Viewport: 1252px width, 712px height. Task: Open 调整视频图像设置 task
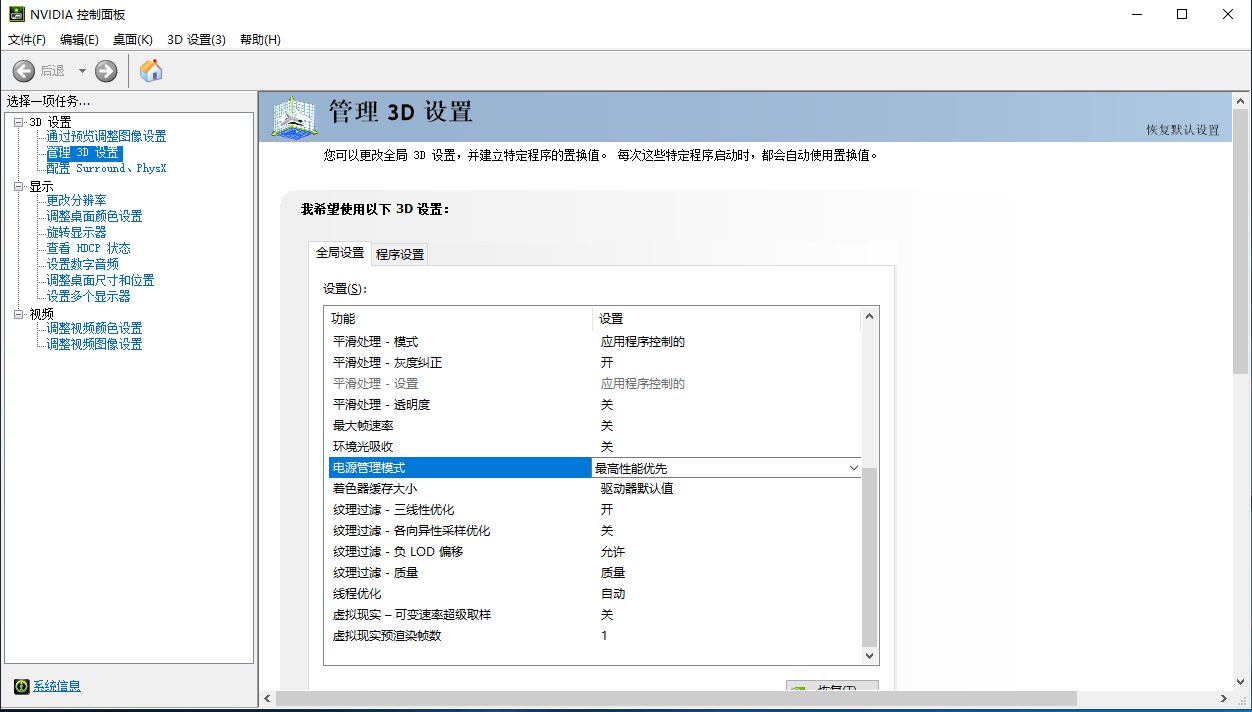click(94, 345)
